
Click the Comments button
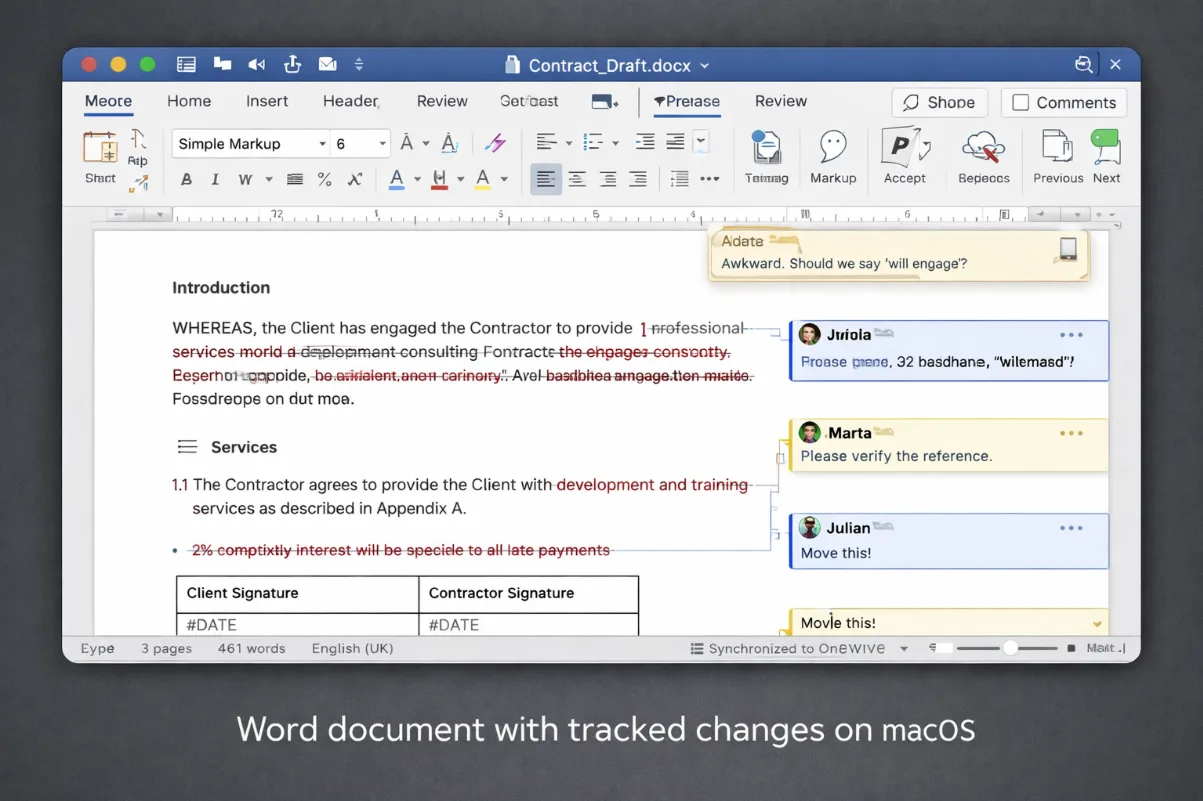pyautogui.click(x=1063, y=102)
